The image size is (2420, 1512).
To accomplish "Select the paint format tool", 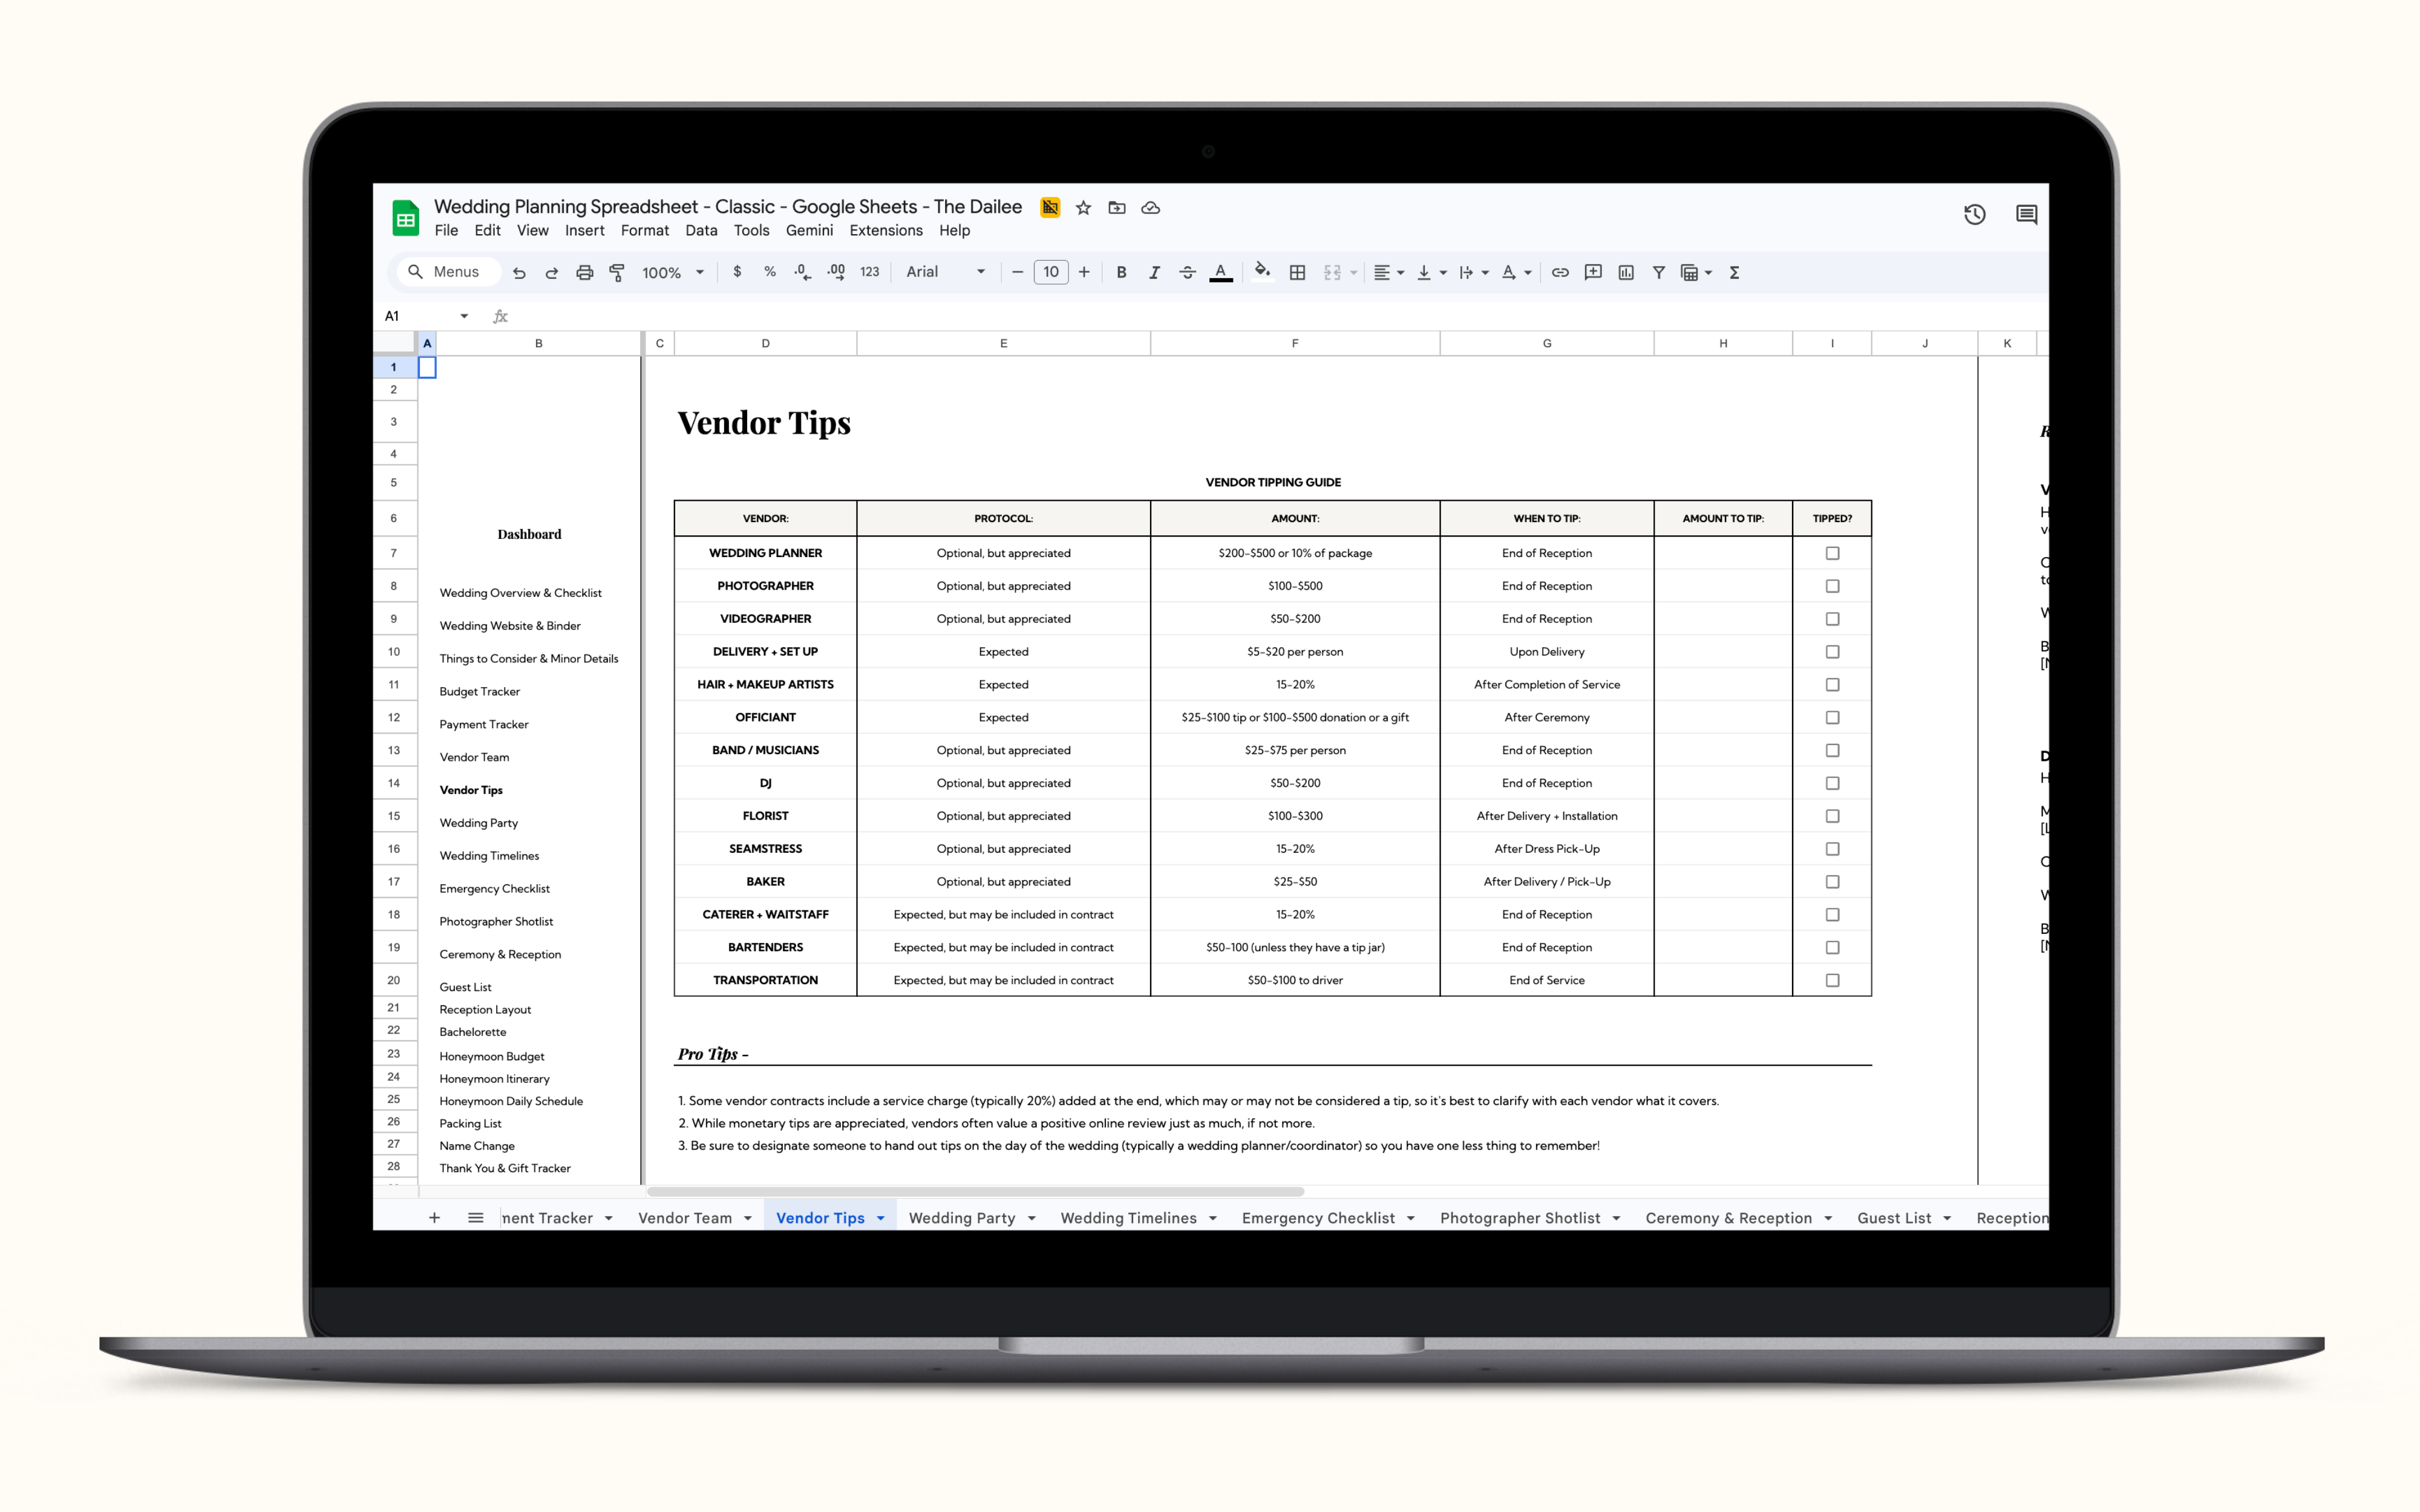I will pos(617,272).
